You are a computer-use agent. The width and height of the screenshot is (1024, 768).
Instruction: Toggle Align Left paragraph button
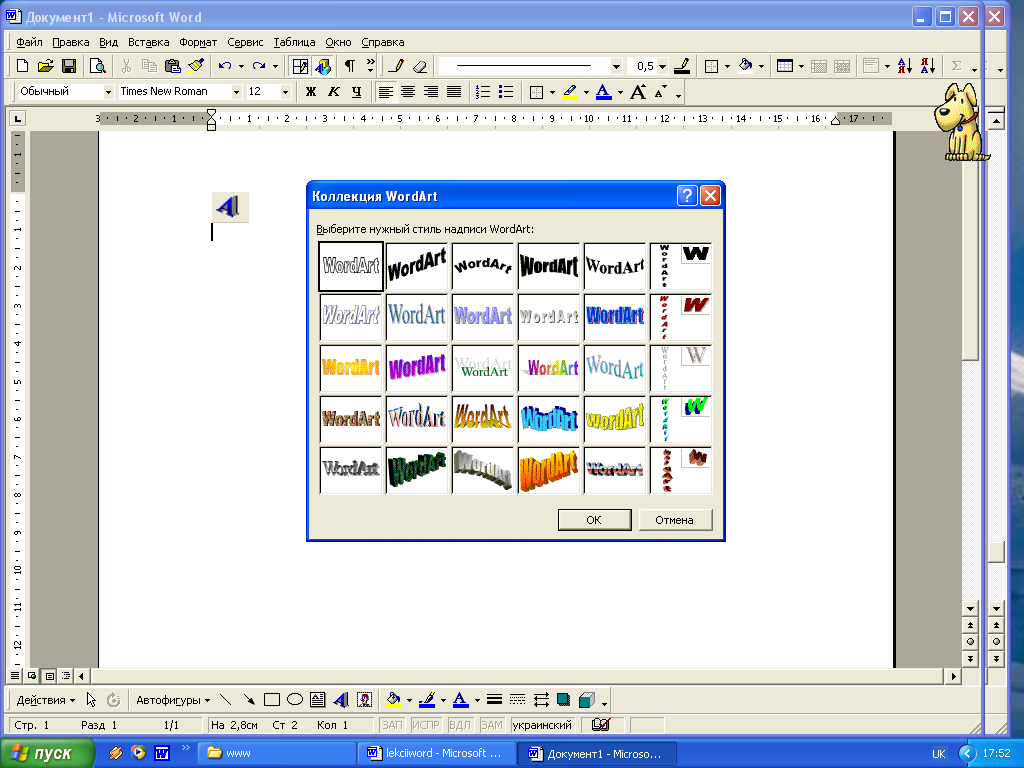coord(386,92)
